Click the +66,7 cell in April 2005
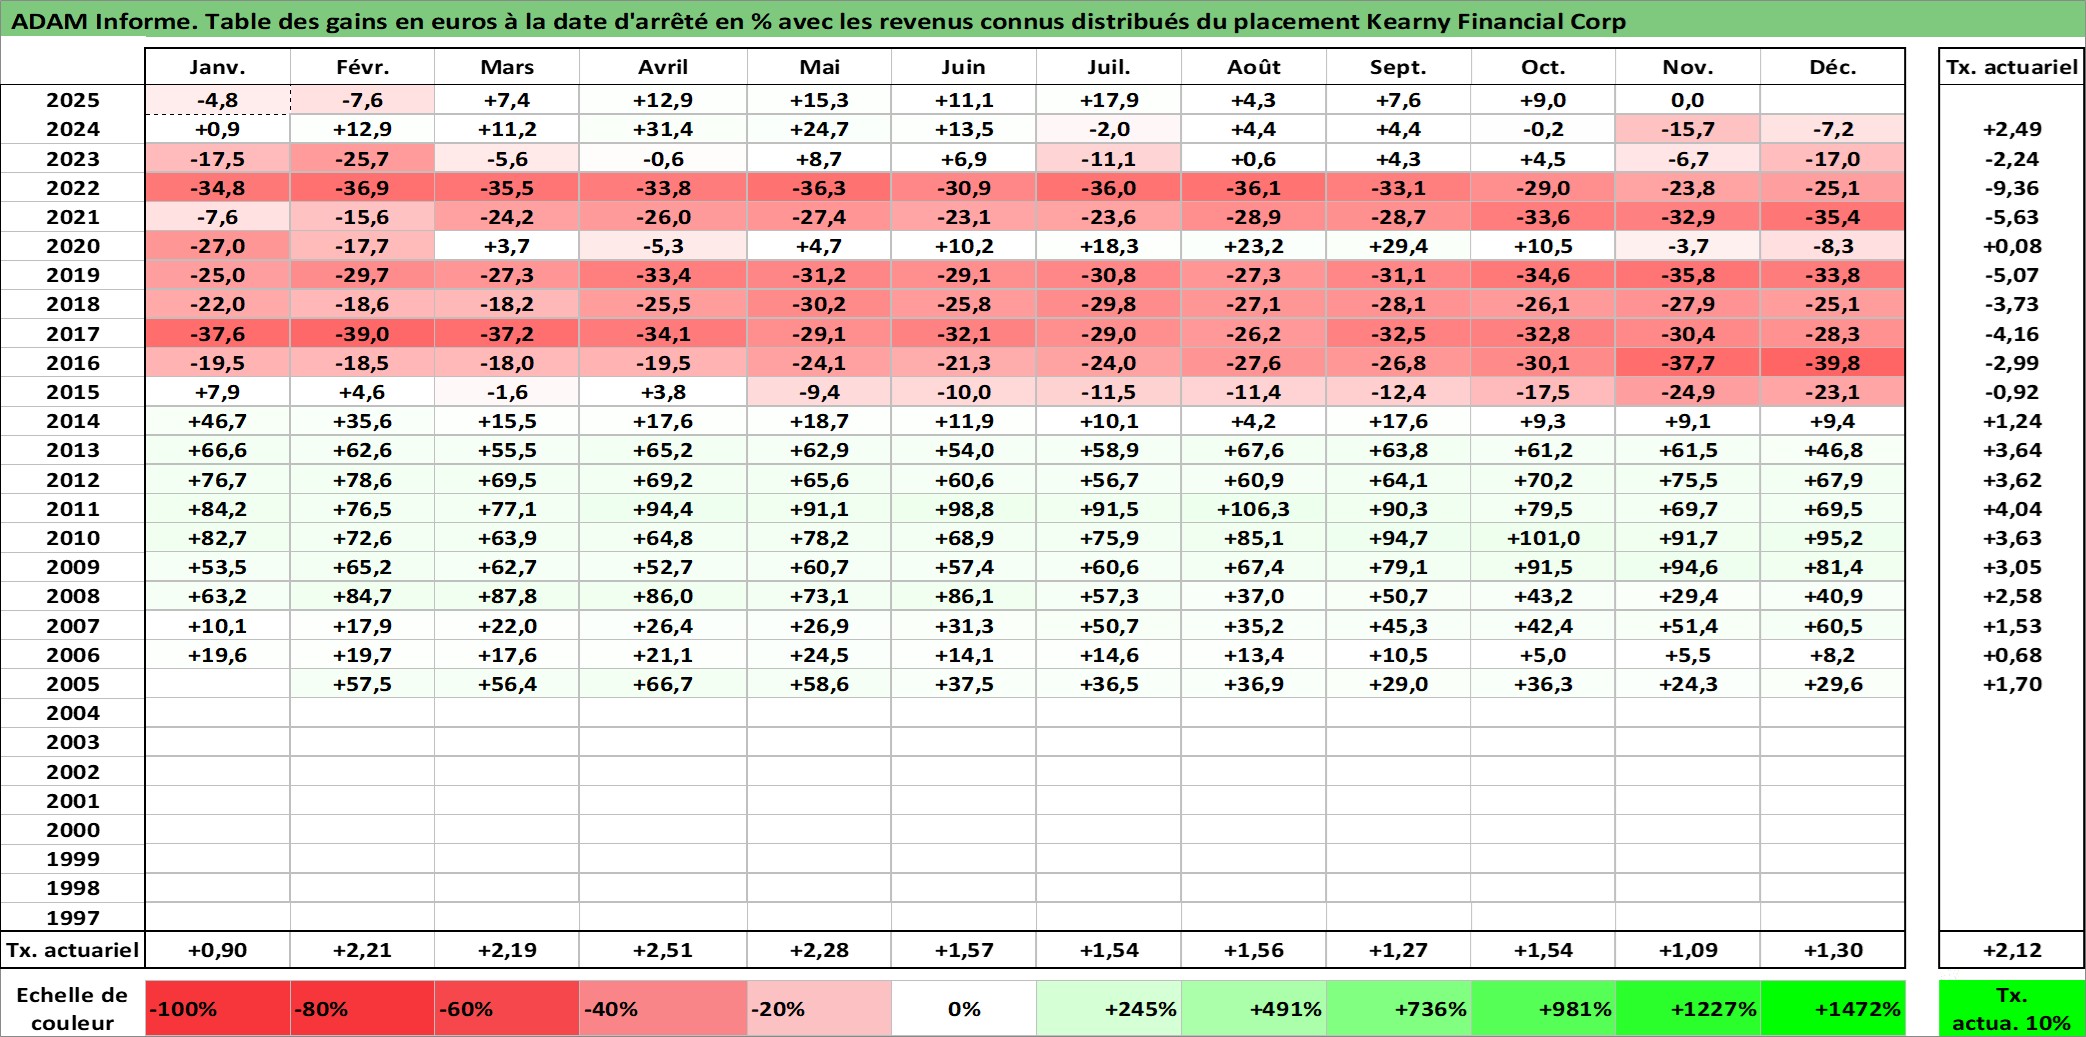Viewport: 2086px width, 1037px height. click(663, 684)
